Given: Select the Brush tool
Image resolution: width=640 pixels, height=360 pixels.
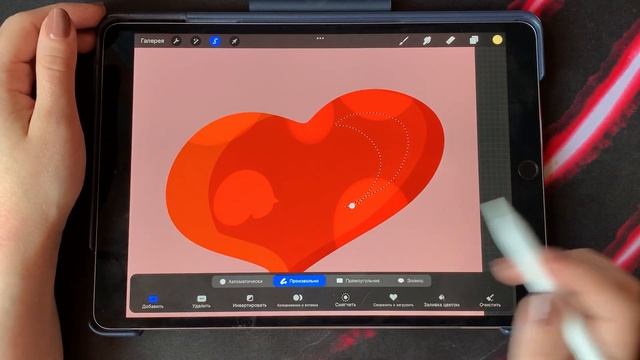Looking at the screenshot, I should (404, 40).
